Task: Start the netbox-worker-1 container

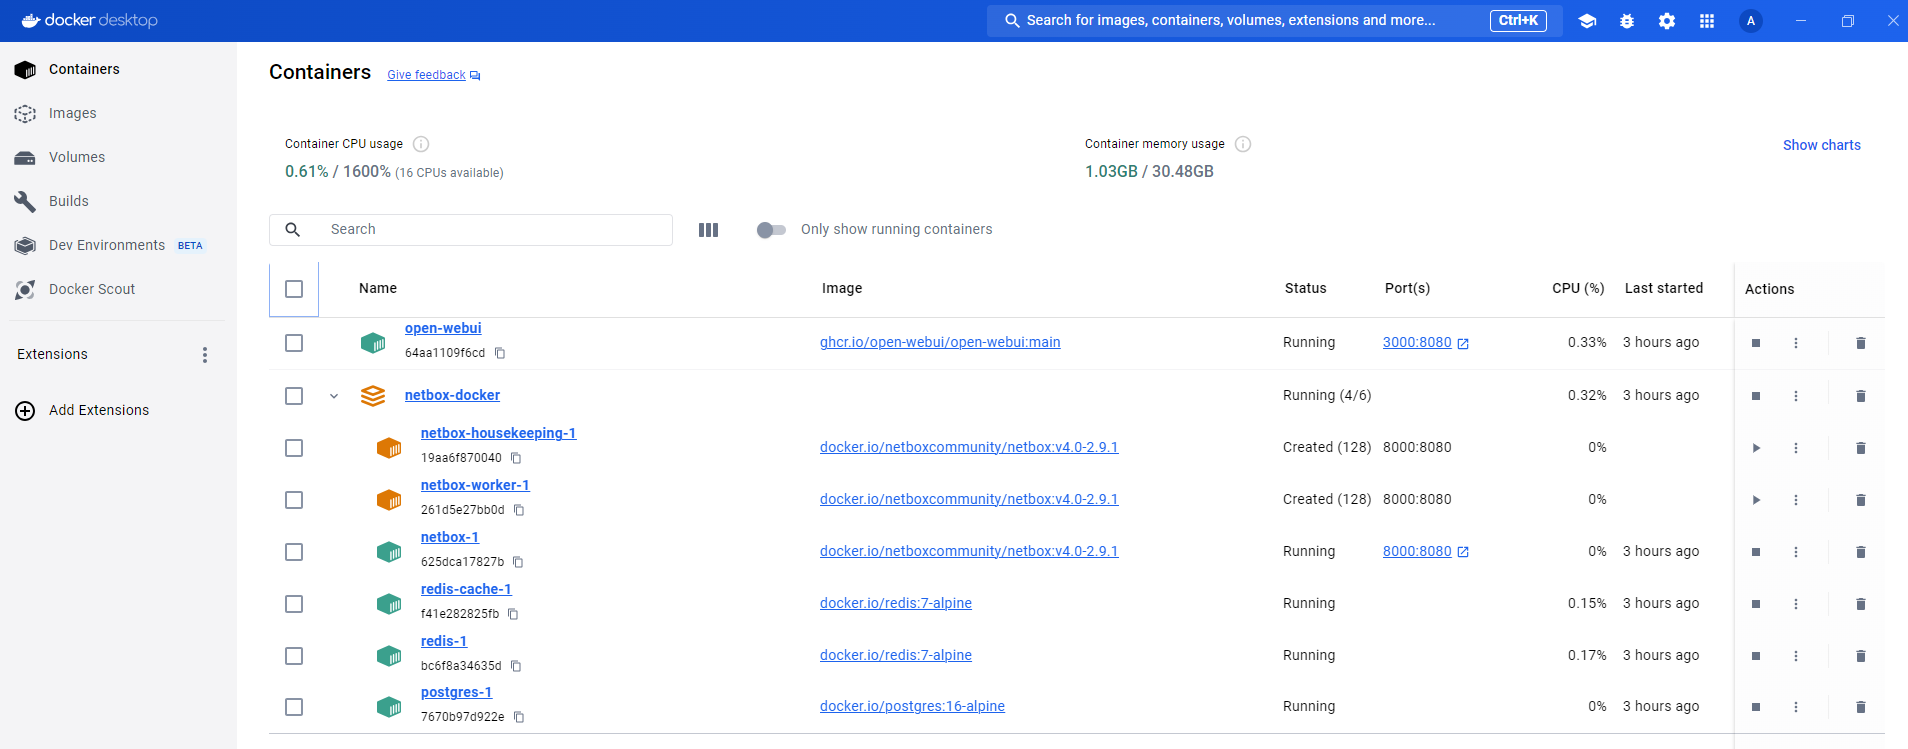Action: tap(1756, 500)
